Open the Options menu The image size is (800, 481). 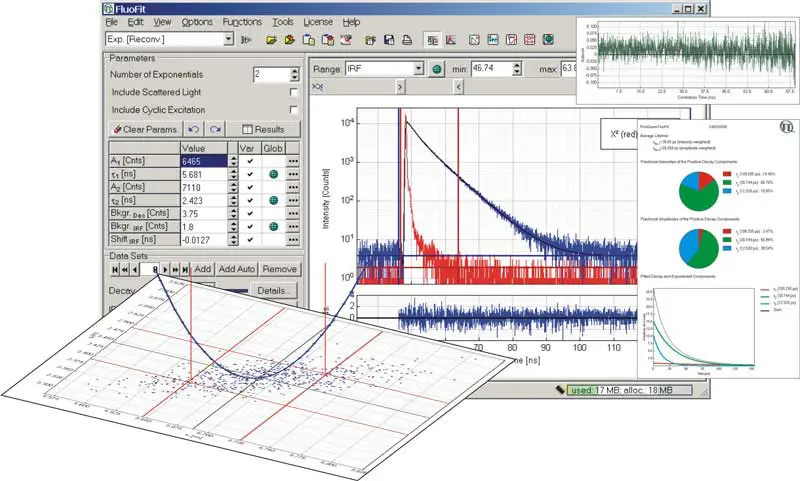[x=197, y=22]
